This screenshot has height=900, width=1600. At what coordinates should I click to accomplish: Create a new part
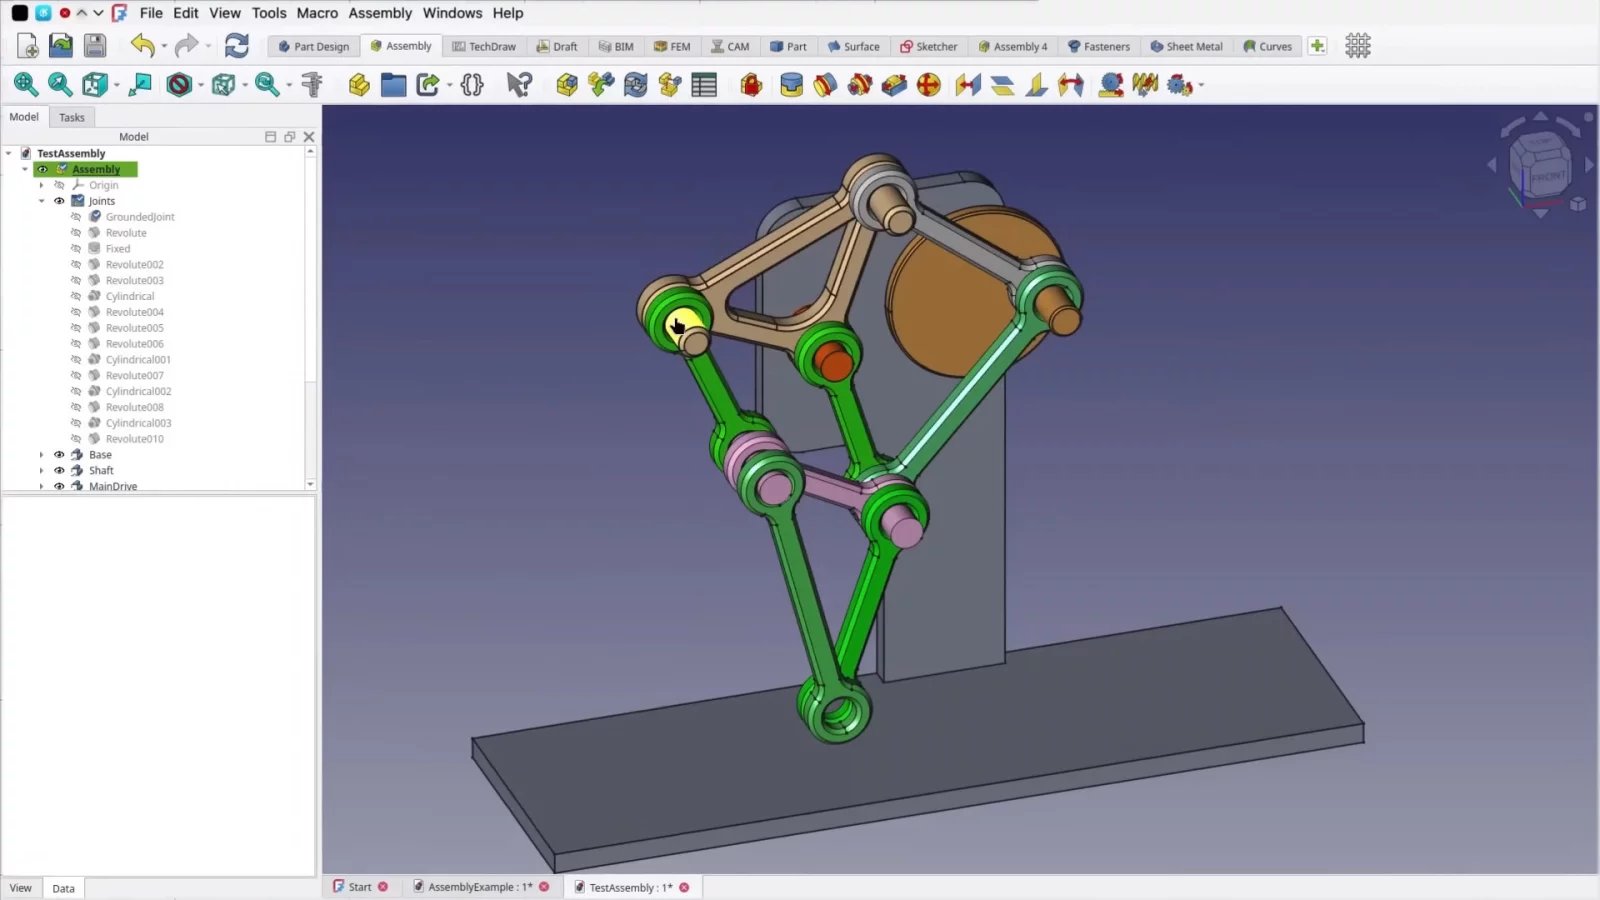(x=359, y=85)
